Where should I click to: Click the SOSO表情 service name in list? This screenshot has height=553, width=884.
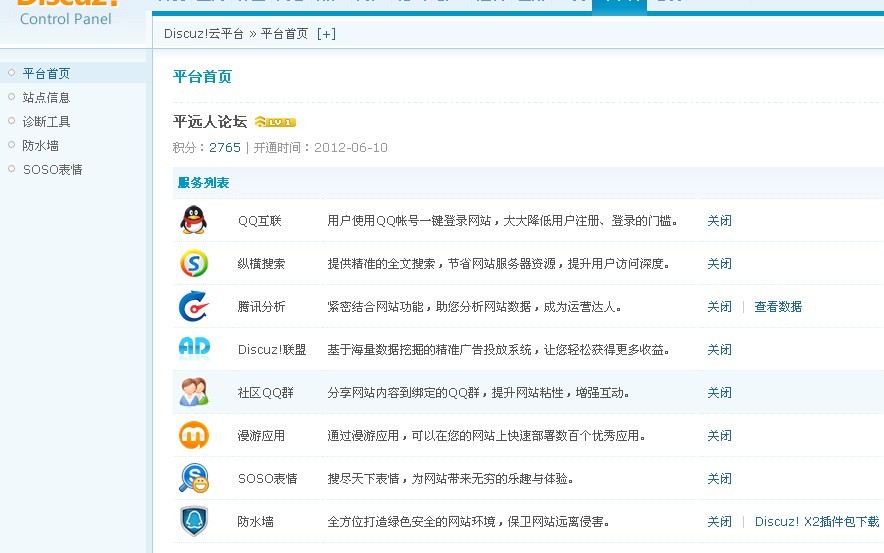pos(267,479)
